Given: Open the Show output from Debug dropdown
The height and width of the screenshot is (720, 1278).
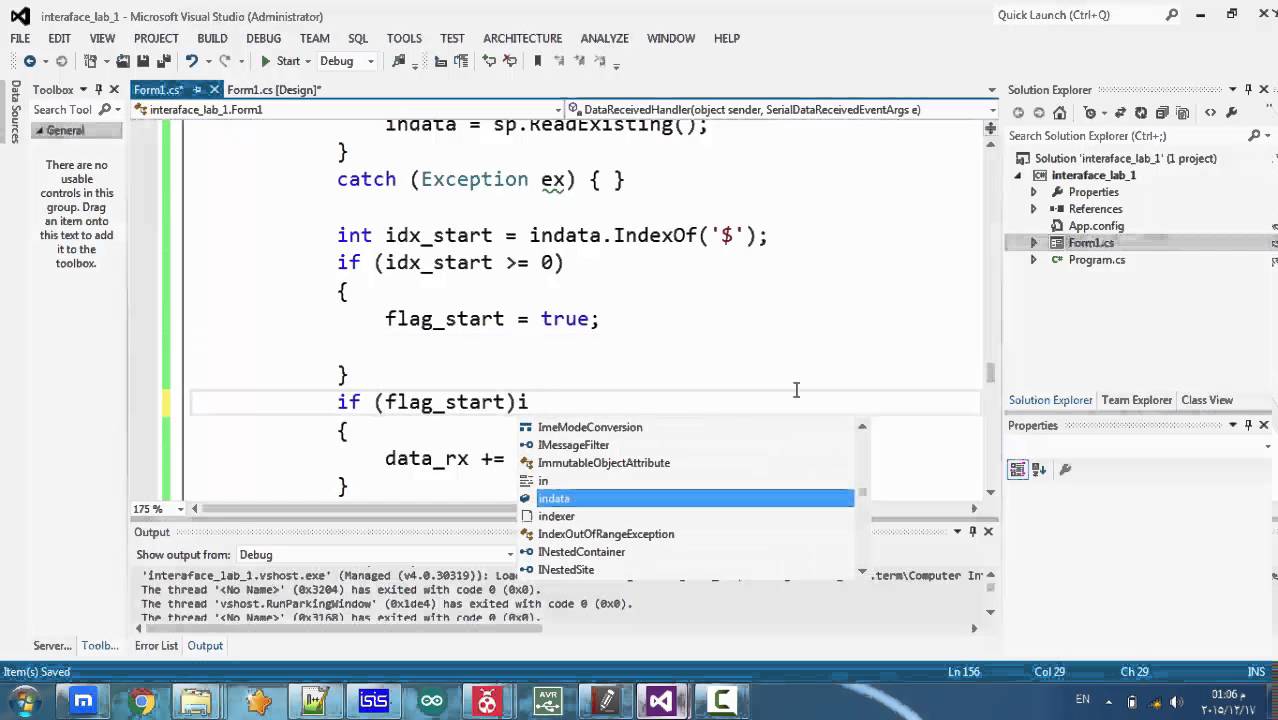Looking at the screenshot, I should click(x=376, y=555).
